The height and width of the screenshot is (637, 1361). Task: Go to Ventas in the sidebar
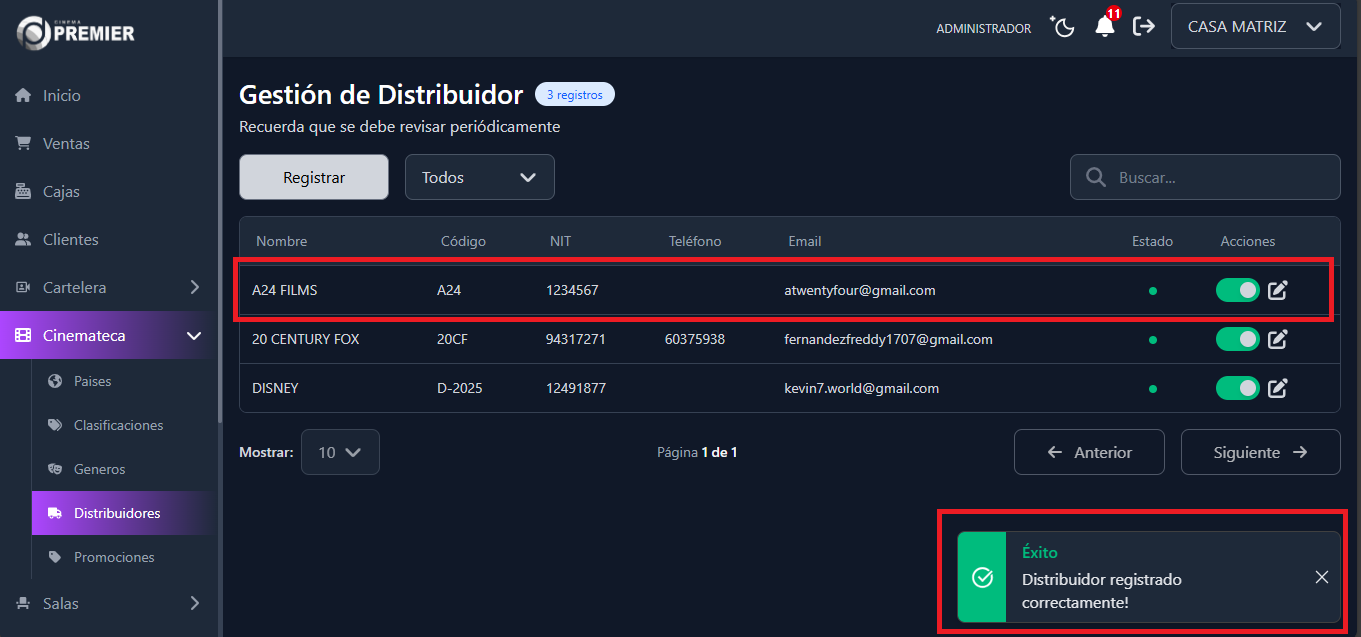point(66,144)
